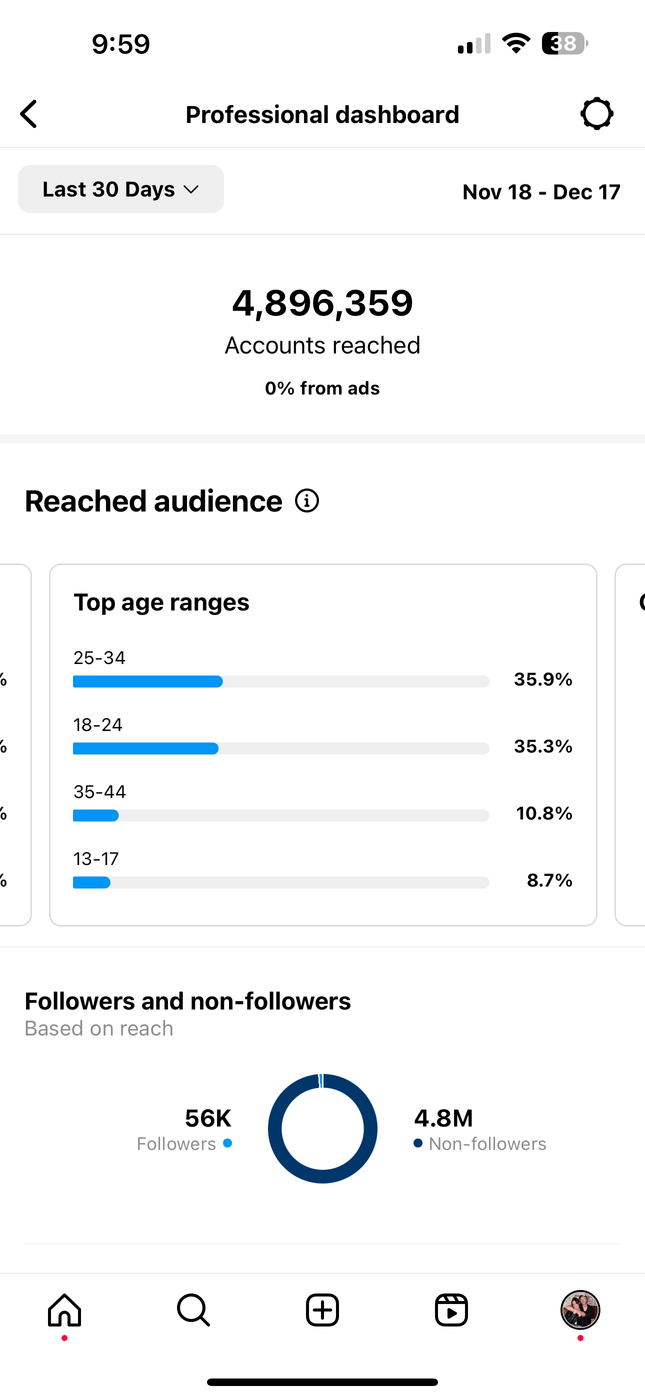Select the 25-34 age range bar

tap(281, 681)
